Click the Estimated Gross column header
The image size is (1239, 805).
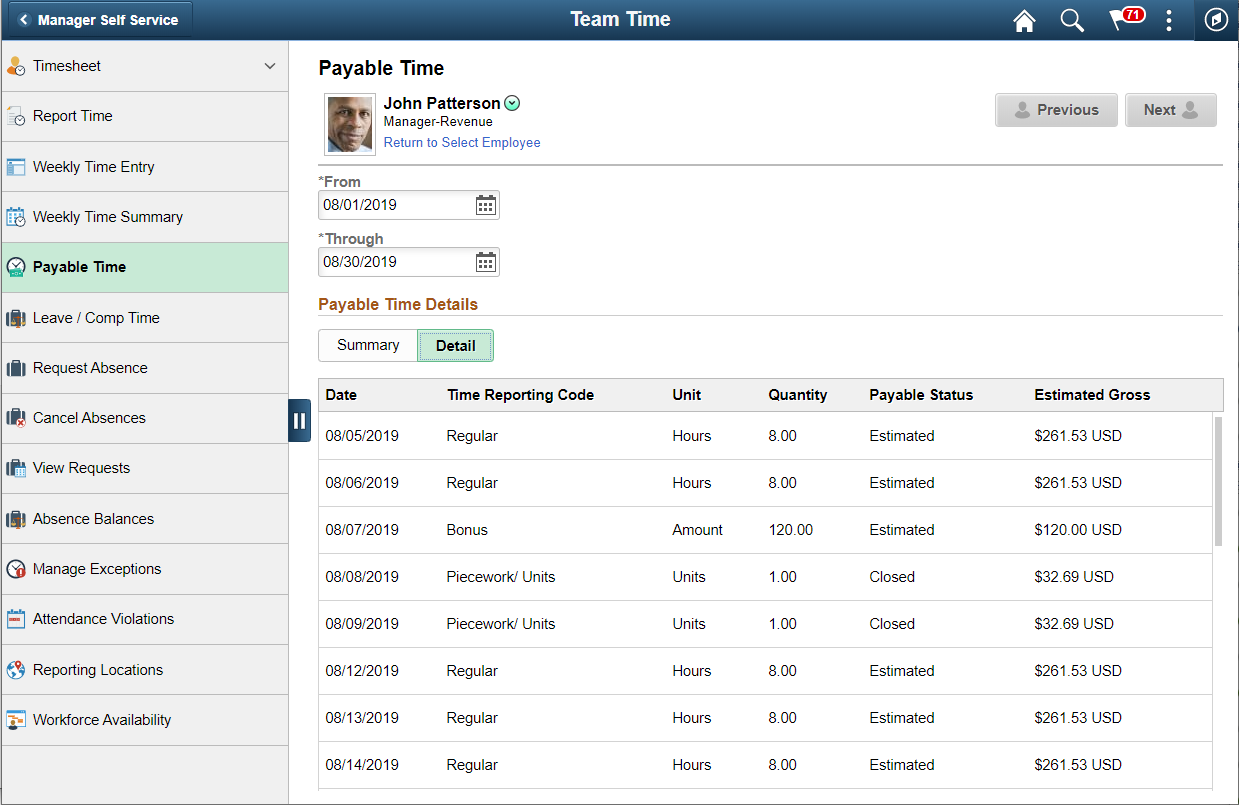(x=1092, y=395)
